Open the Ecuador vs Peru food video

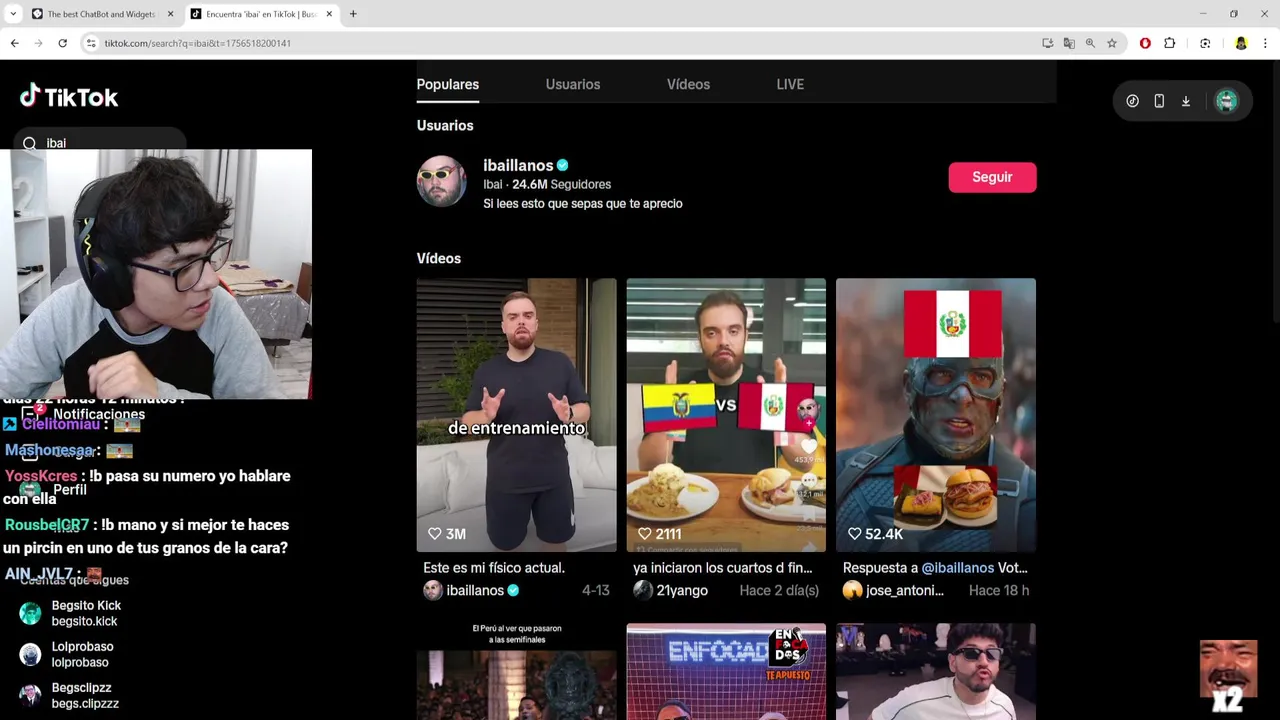tap(726, 415)
